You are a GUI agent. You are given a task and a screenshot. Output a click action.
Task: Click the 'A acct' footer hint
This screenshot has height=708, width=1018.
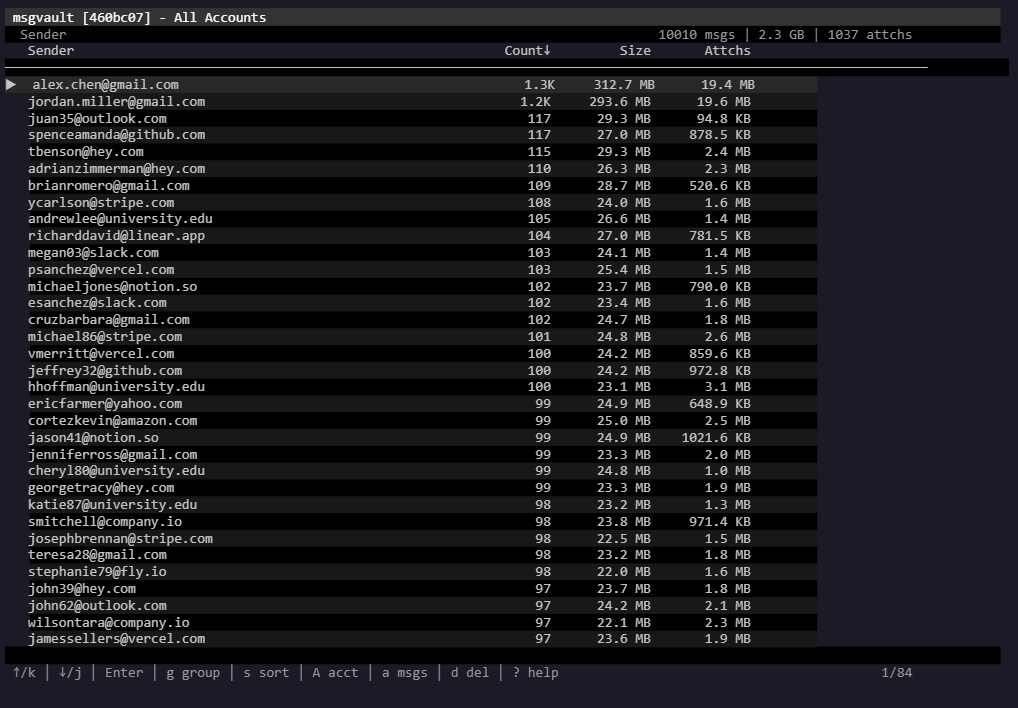335,673
